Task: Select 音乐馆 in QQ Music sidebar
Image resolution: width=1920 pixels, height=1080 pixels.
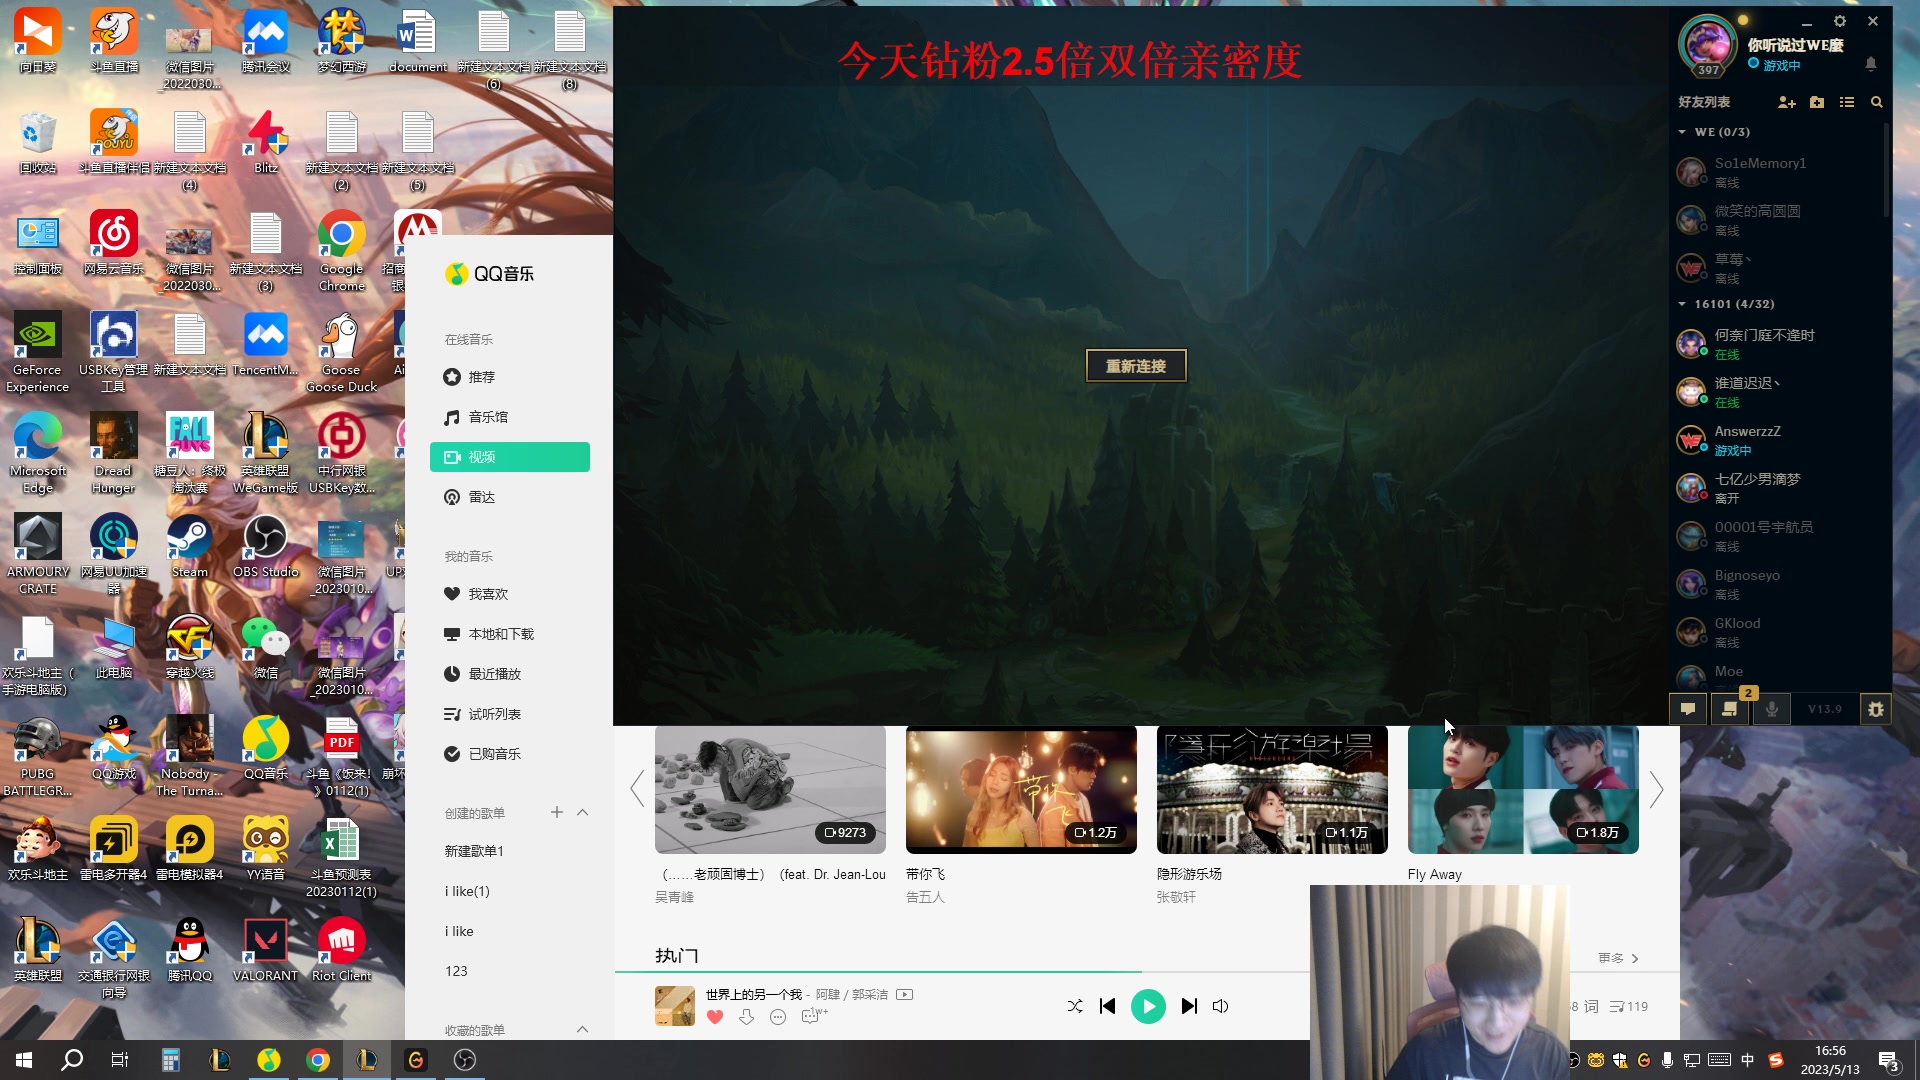Action: [488, 417]
